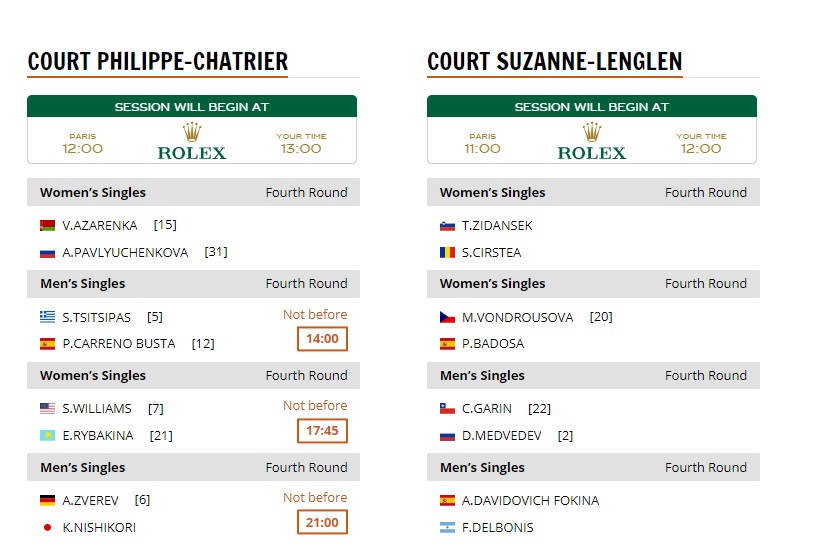Click the Court Suzanne-Lenglen heading

(554, 62)
